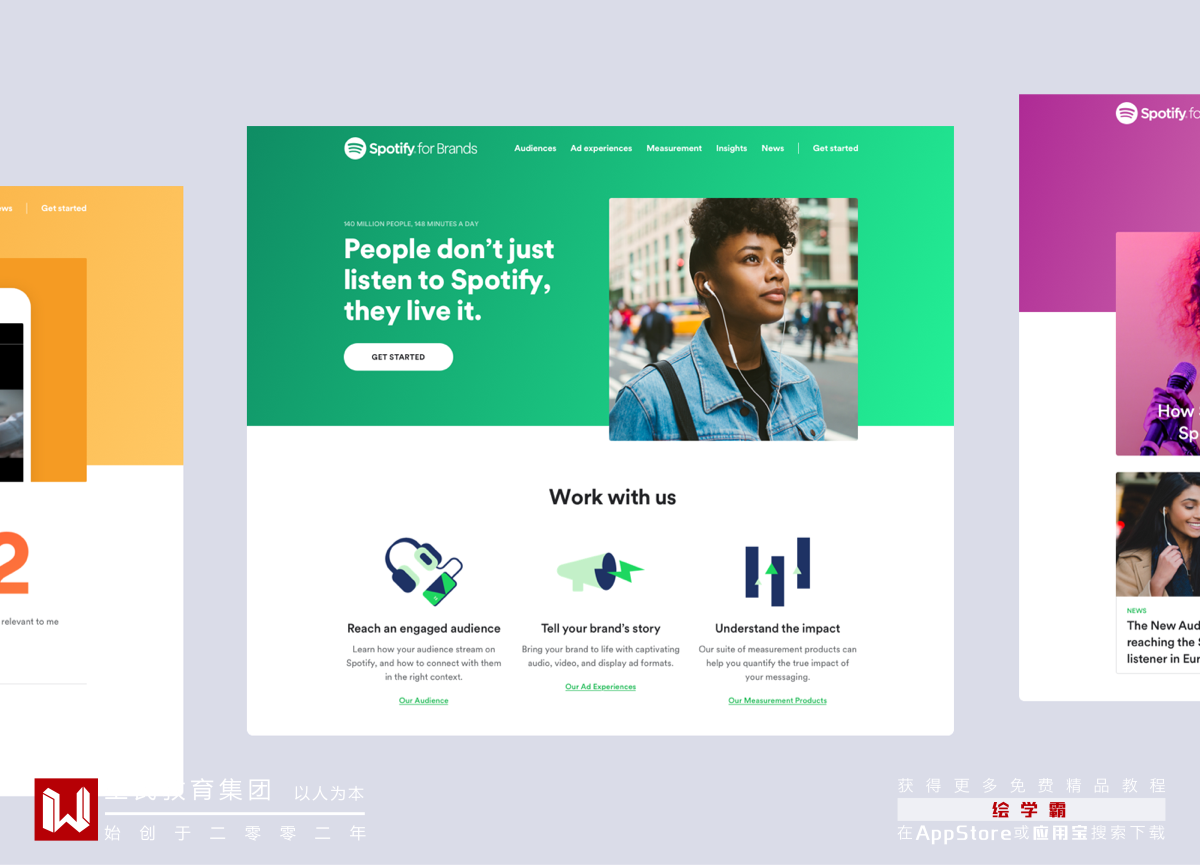
Task: Click Get started in the green header navigation
Action: [x=835, y=148]
